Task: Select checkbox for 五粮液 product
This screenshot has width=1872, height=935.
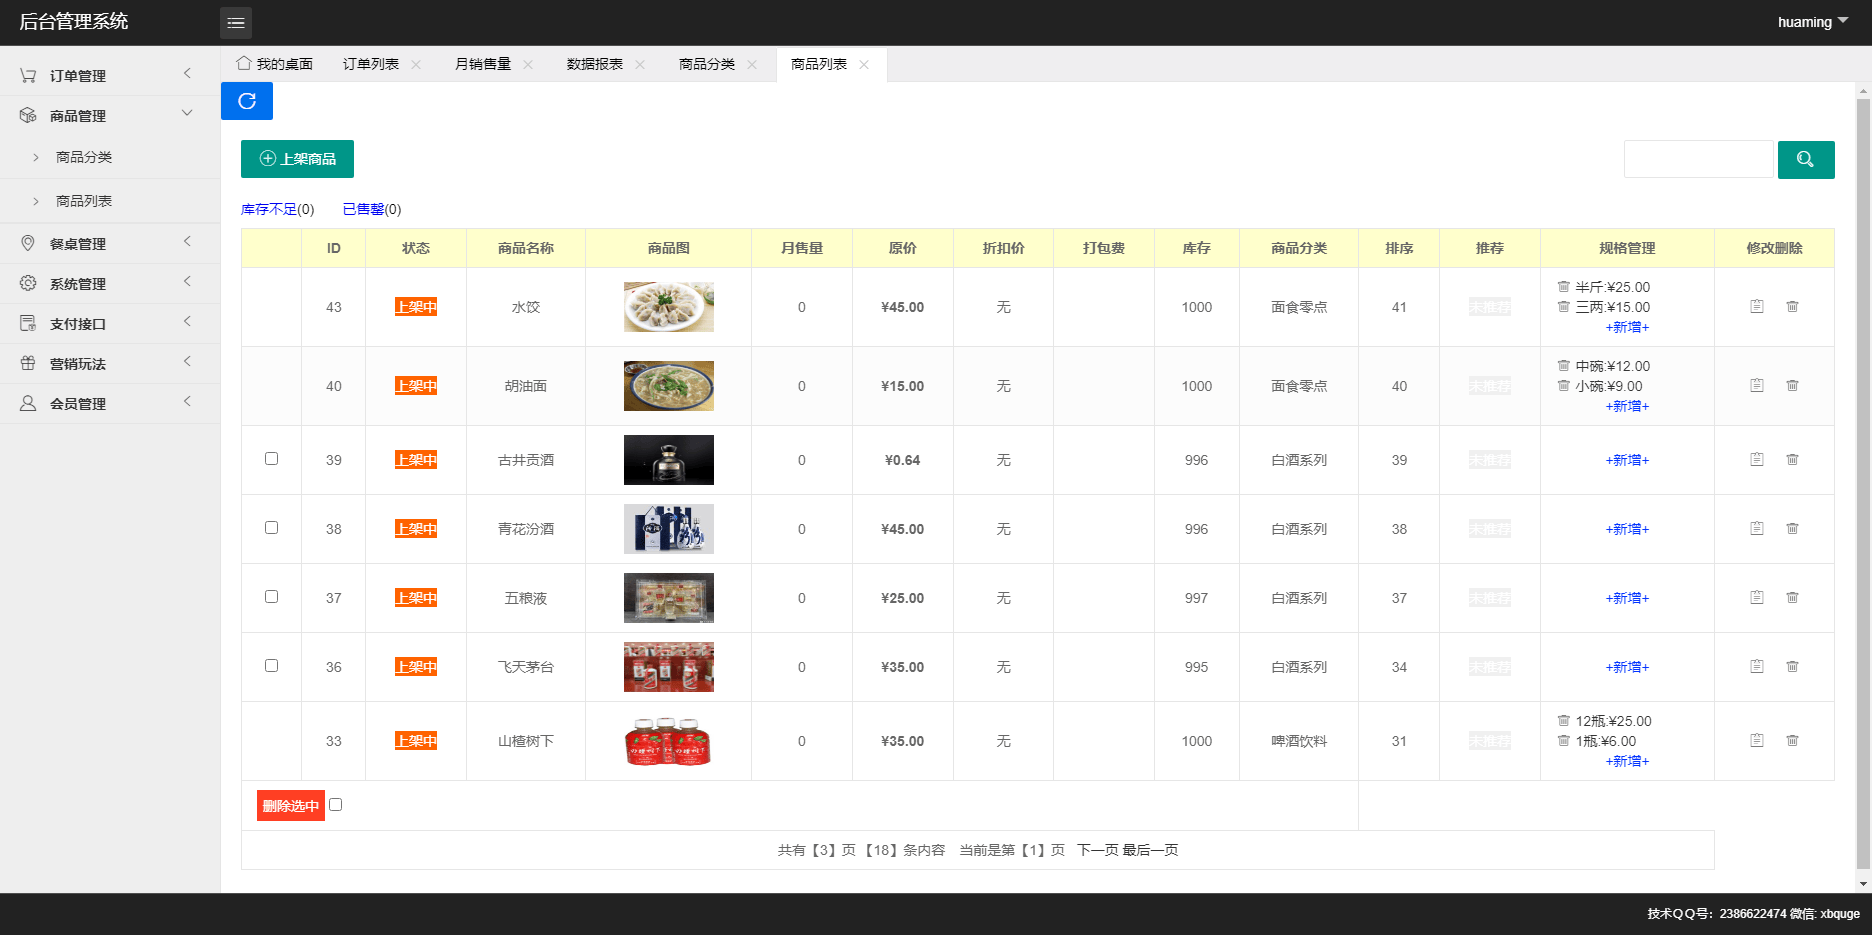Action: (x=271, y=597)
